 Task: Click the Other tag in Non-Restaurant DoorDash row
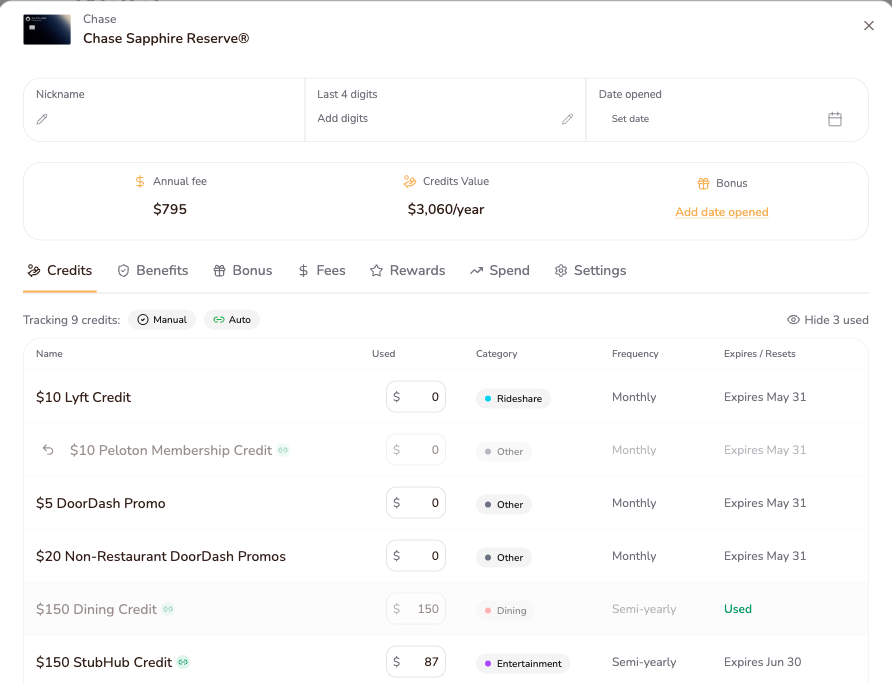click(503, 558)
